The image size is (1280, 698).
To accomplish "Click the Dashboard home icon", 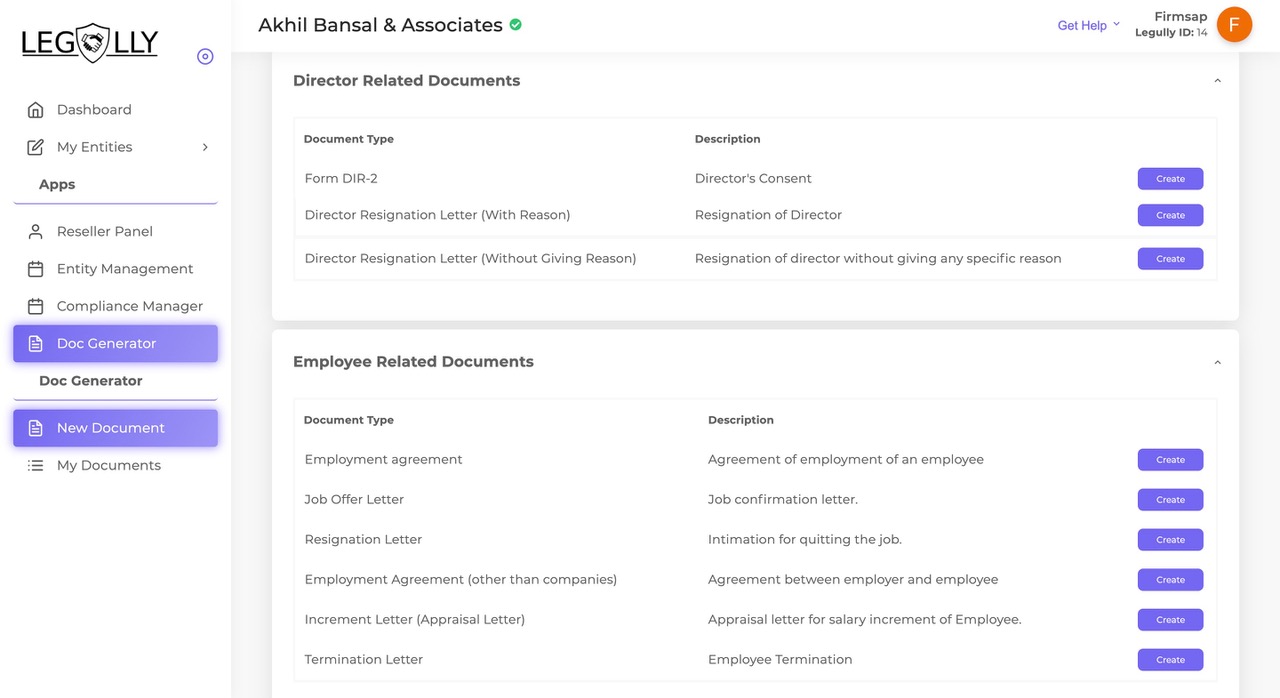I will tap(35, 110).
